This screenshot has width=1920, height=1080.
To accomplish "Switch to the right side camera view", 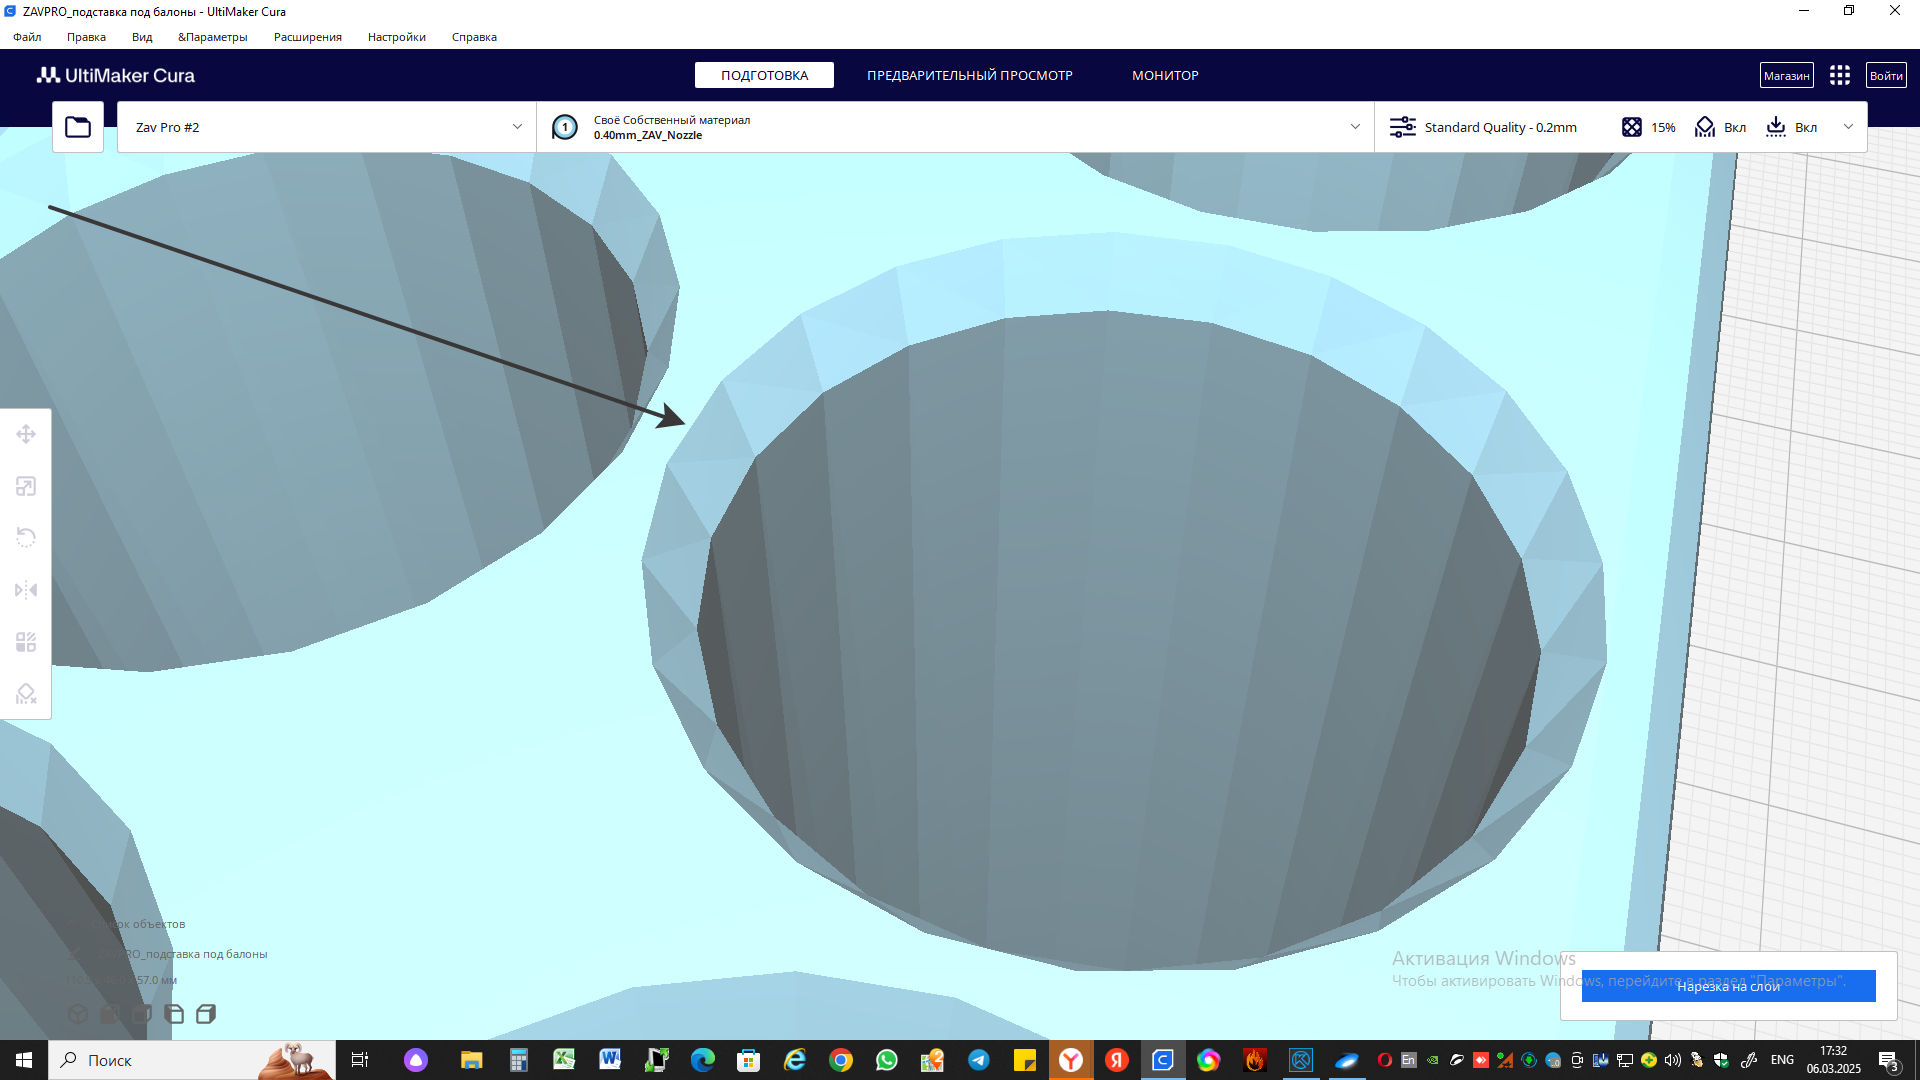I will (206, 1014).
